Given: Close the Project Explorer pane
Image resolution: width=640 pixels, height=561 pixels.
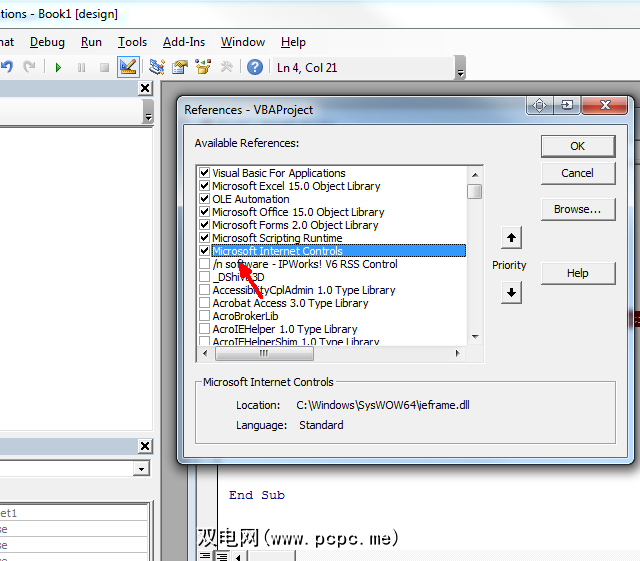Looking at the screenshot, I should tap(145, 88).
